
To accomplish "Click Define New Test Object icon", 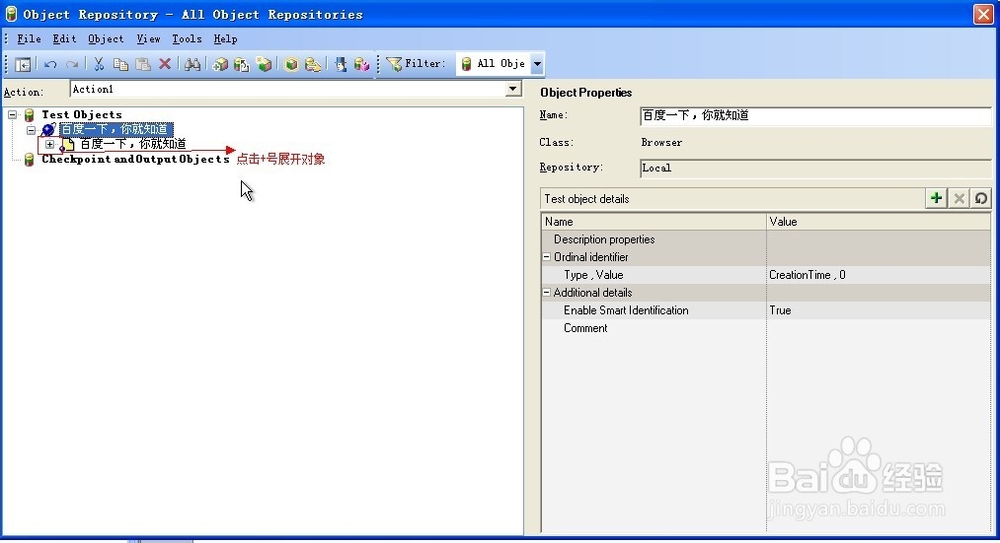I will tap(263, 64).
